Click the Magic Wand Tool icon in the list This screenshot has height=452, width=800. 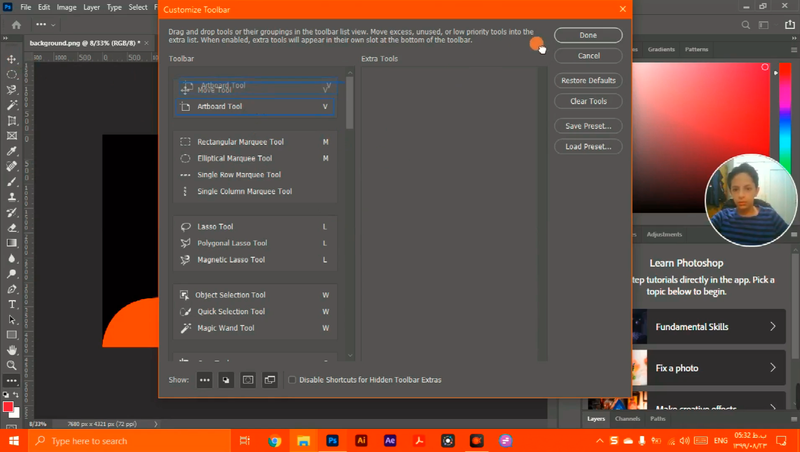186,328
